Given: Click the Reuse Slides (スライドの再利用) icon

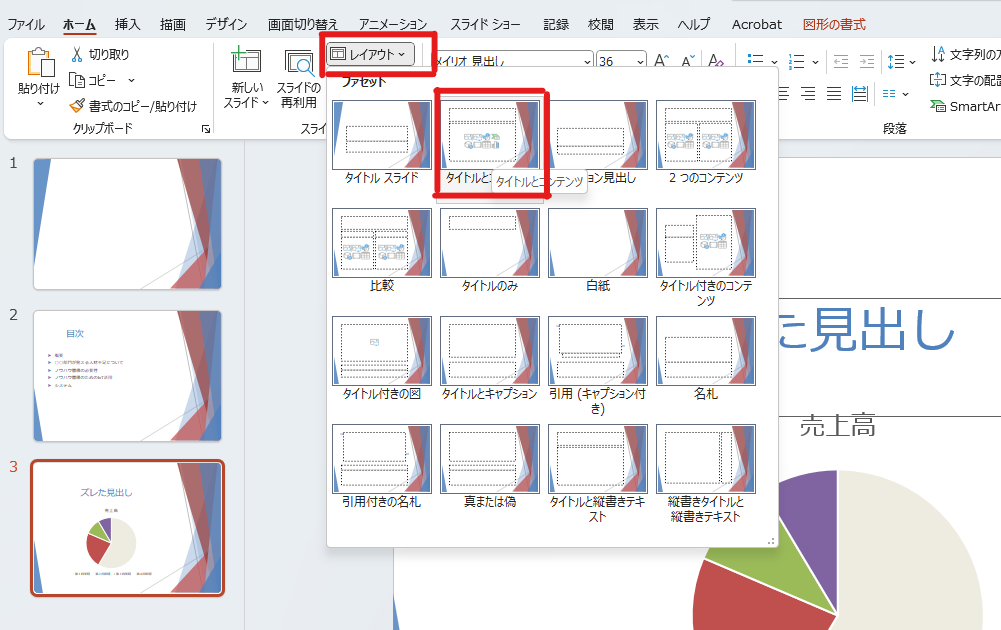Looking at the screenshot, I should (x=298, y=64).
